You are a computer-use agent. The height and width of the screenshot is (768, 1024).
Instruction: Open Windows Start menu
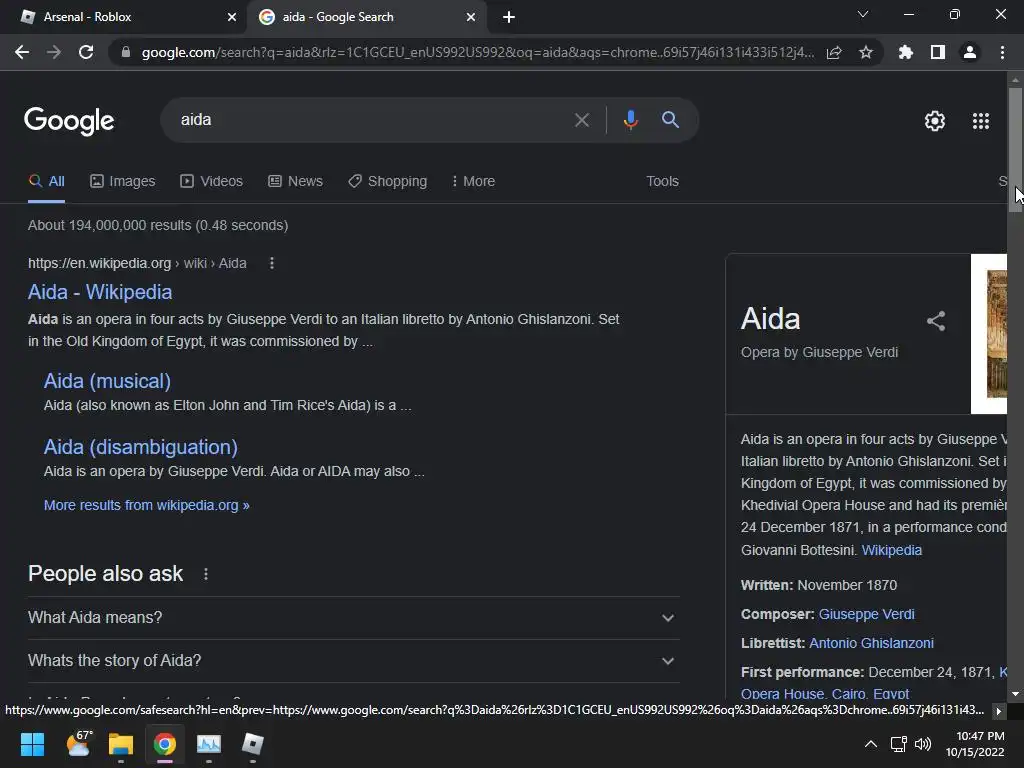tap(32, 744)
